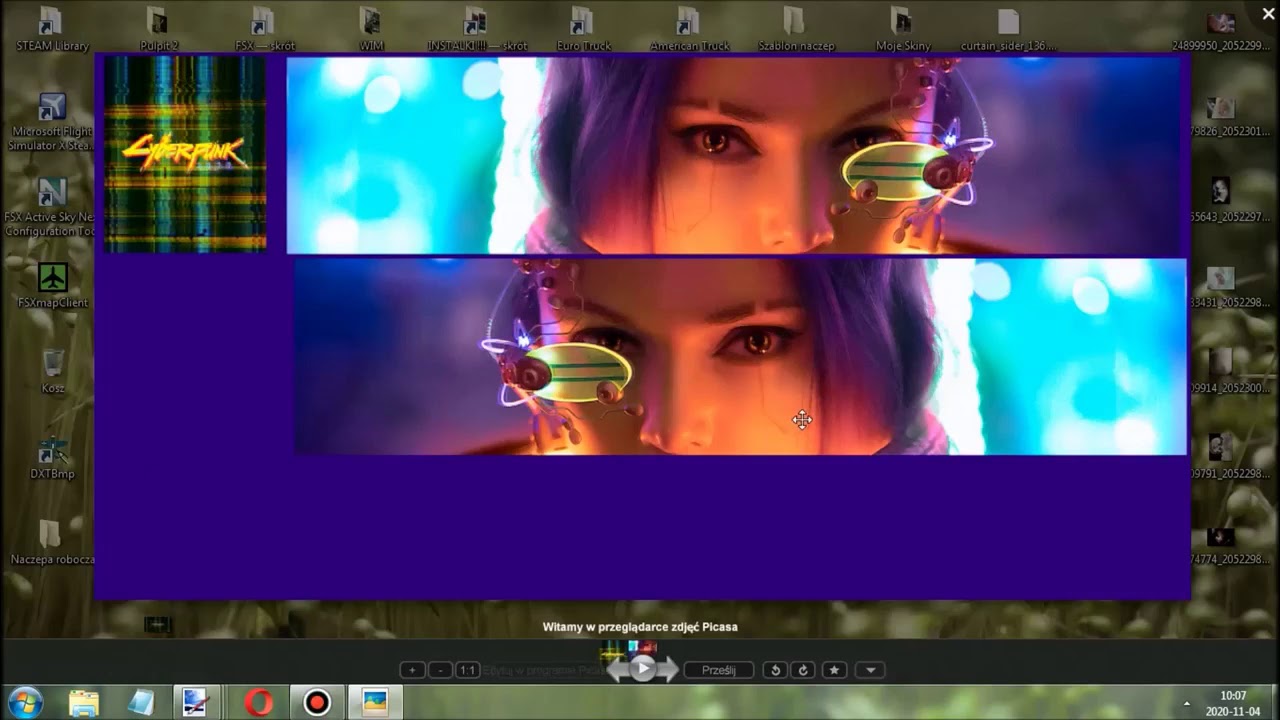Rotate the photo clockwise

802,670
